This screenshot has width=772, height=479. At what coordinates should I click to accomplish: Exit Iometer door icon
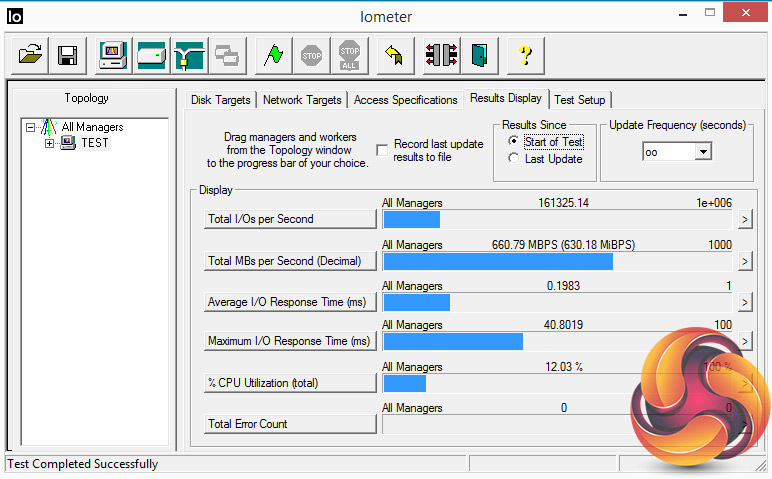480,55
